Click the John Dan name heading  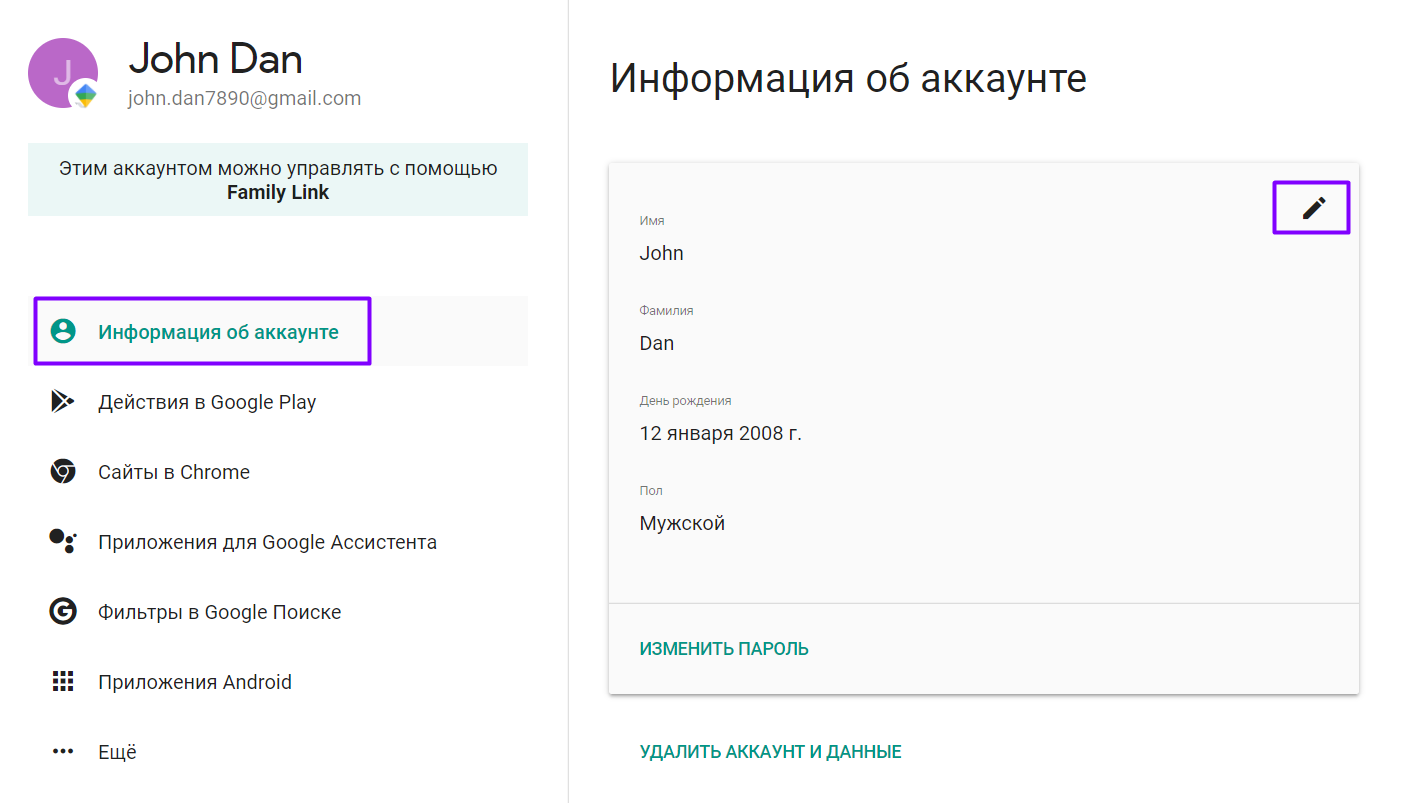click(x=215, y=59)
